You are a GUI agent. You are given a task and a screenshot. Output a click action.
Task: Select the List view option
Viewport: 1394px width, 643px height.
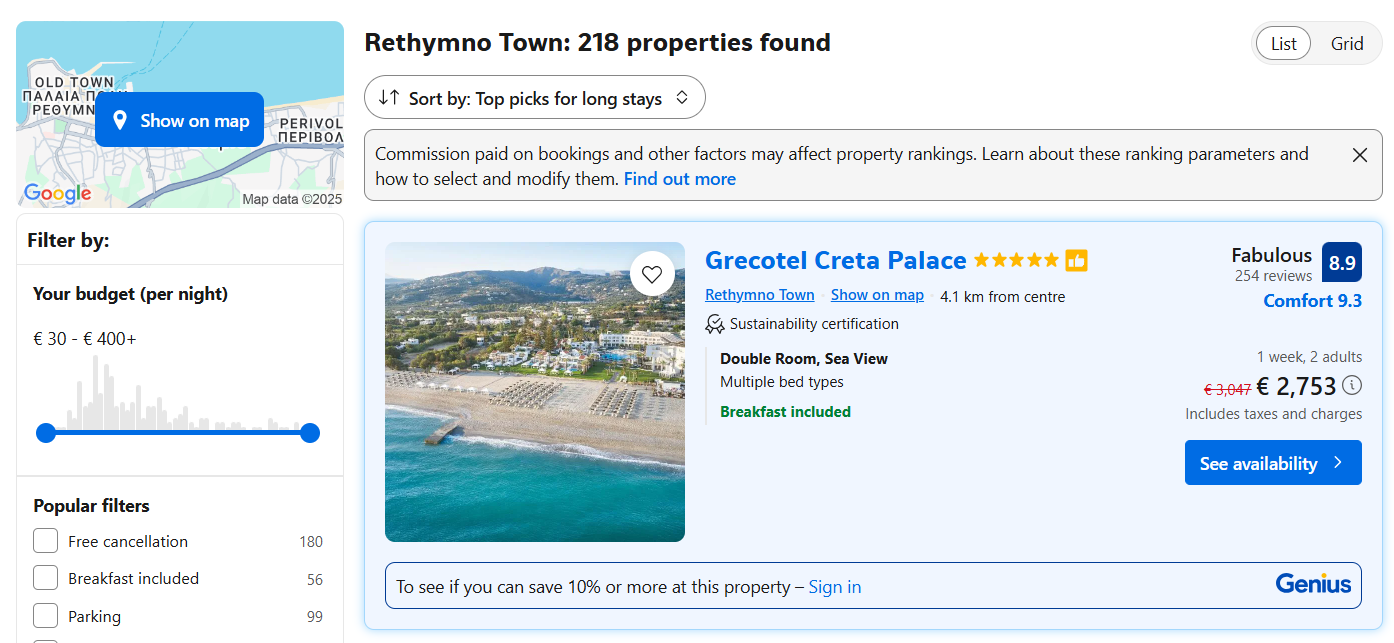[1283, 44]
